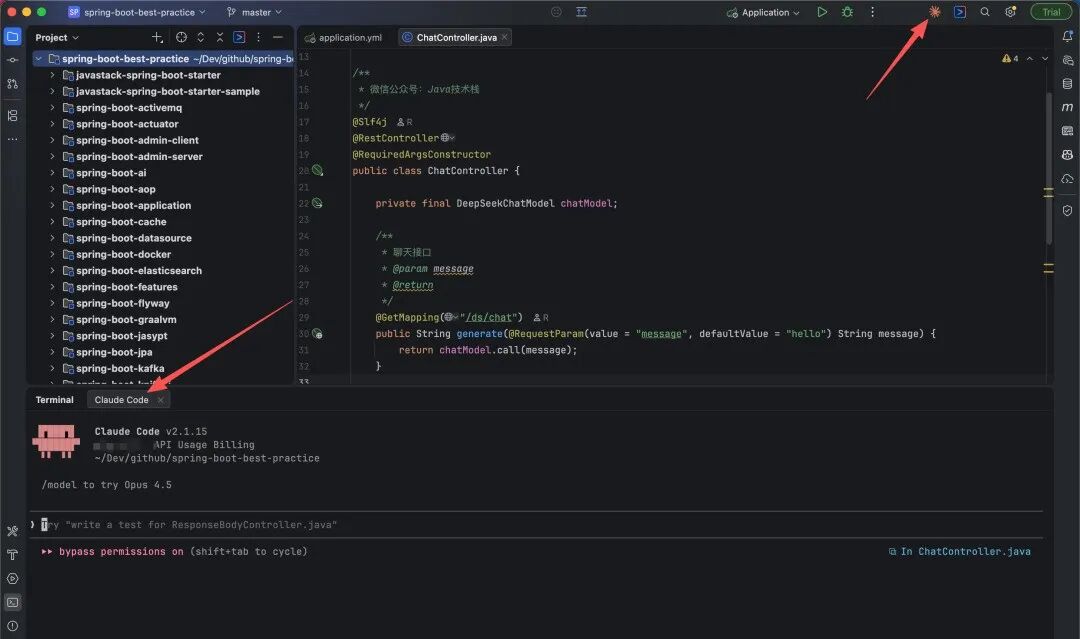Open more run actions menu in title bar
The width and height of the screenshot is (1080, 639).
tap(872, 12)
